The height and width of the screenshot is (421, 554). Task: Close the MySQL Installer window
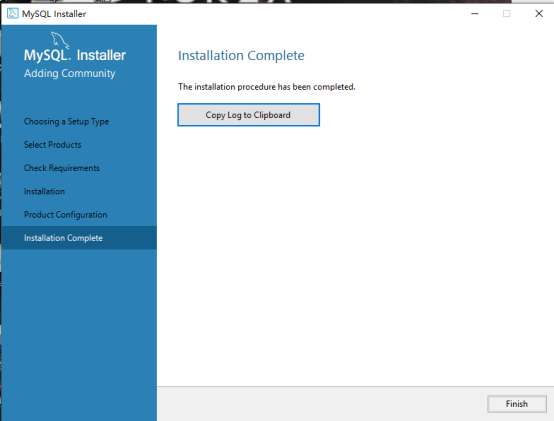539,13
